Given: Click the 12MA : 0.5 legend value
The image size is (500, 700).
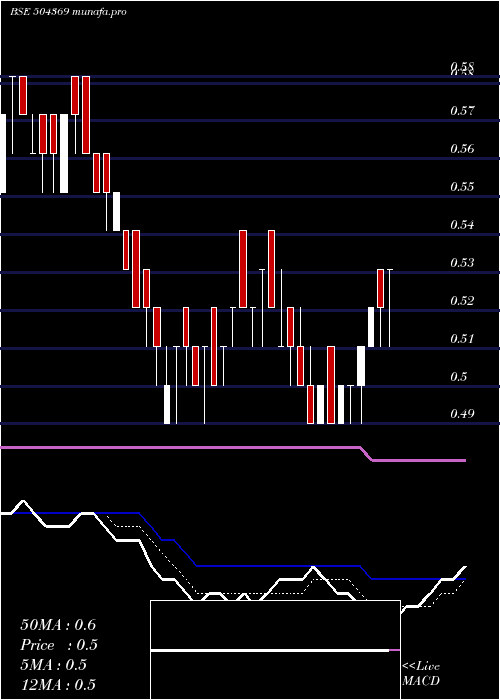Looking at the screenshot, I should click(58, 685).
